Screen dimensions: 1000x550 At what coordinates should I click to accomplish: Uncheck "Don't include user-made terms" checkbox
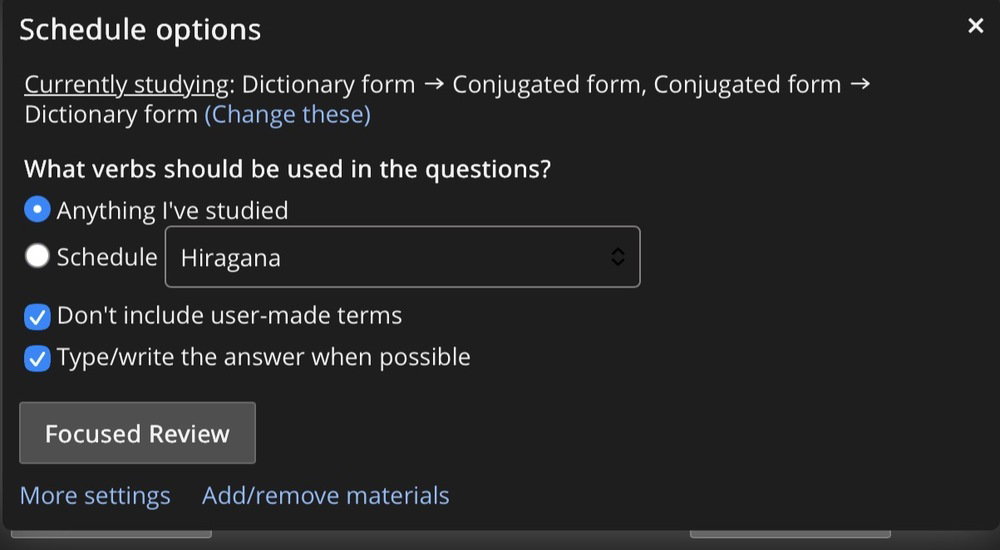[37, 317]
